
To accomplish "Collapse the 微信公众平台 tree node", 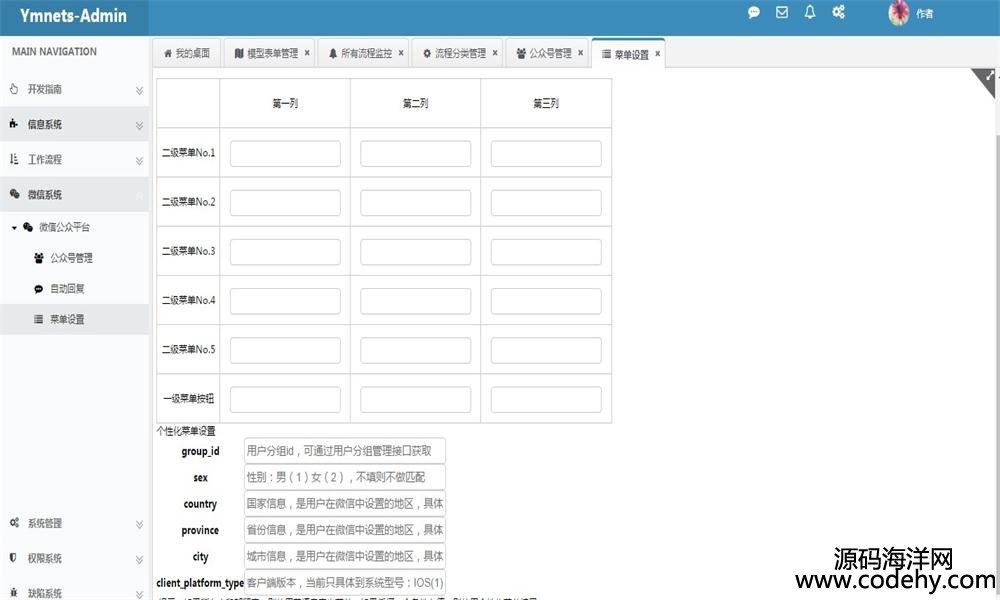I will pos(15,228).
